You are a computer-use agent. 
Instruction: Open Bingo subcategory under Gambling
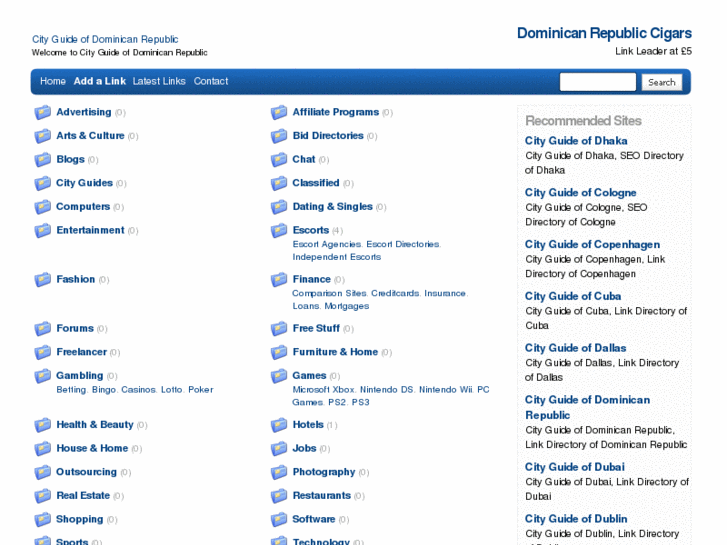click(x=104, y=390)
